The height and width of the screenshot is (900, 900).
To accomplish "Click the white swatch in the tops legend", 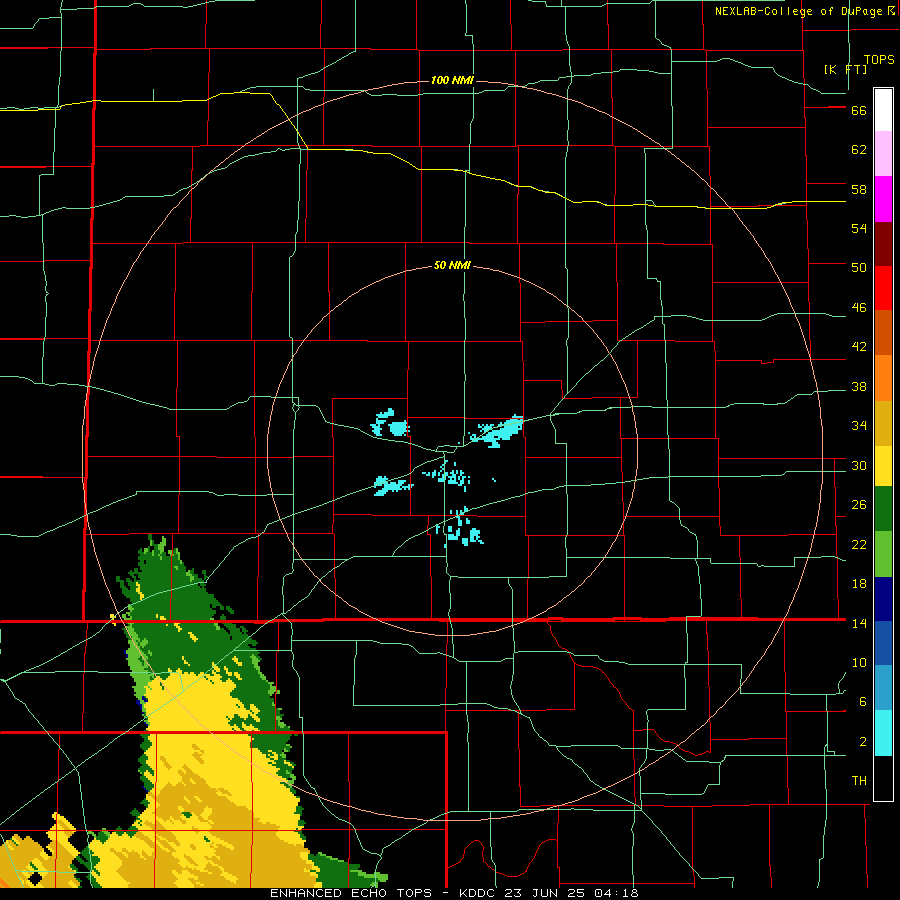I will (x=883, y=110).
